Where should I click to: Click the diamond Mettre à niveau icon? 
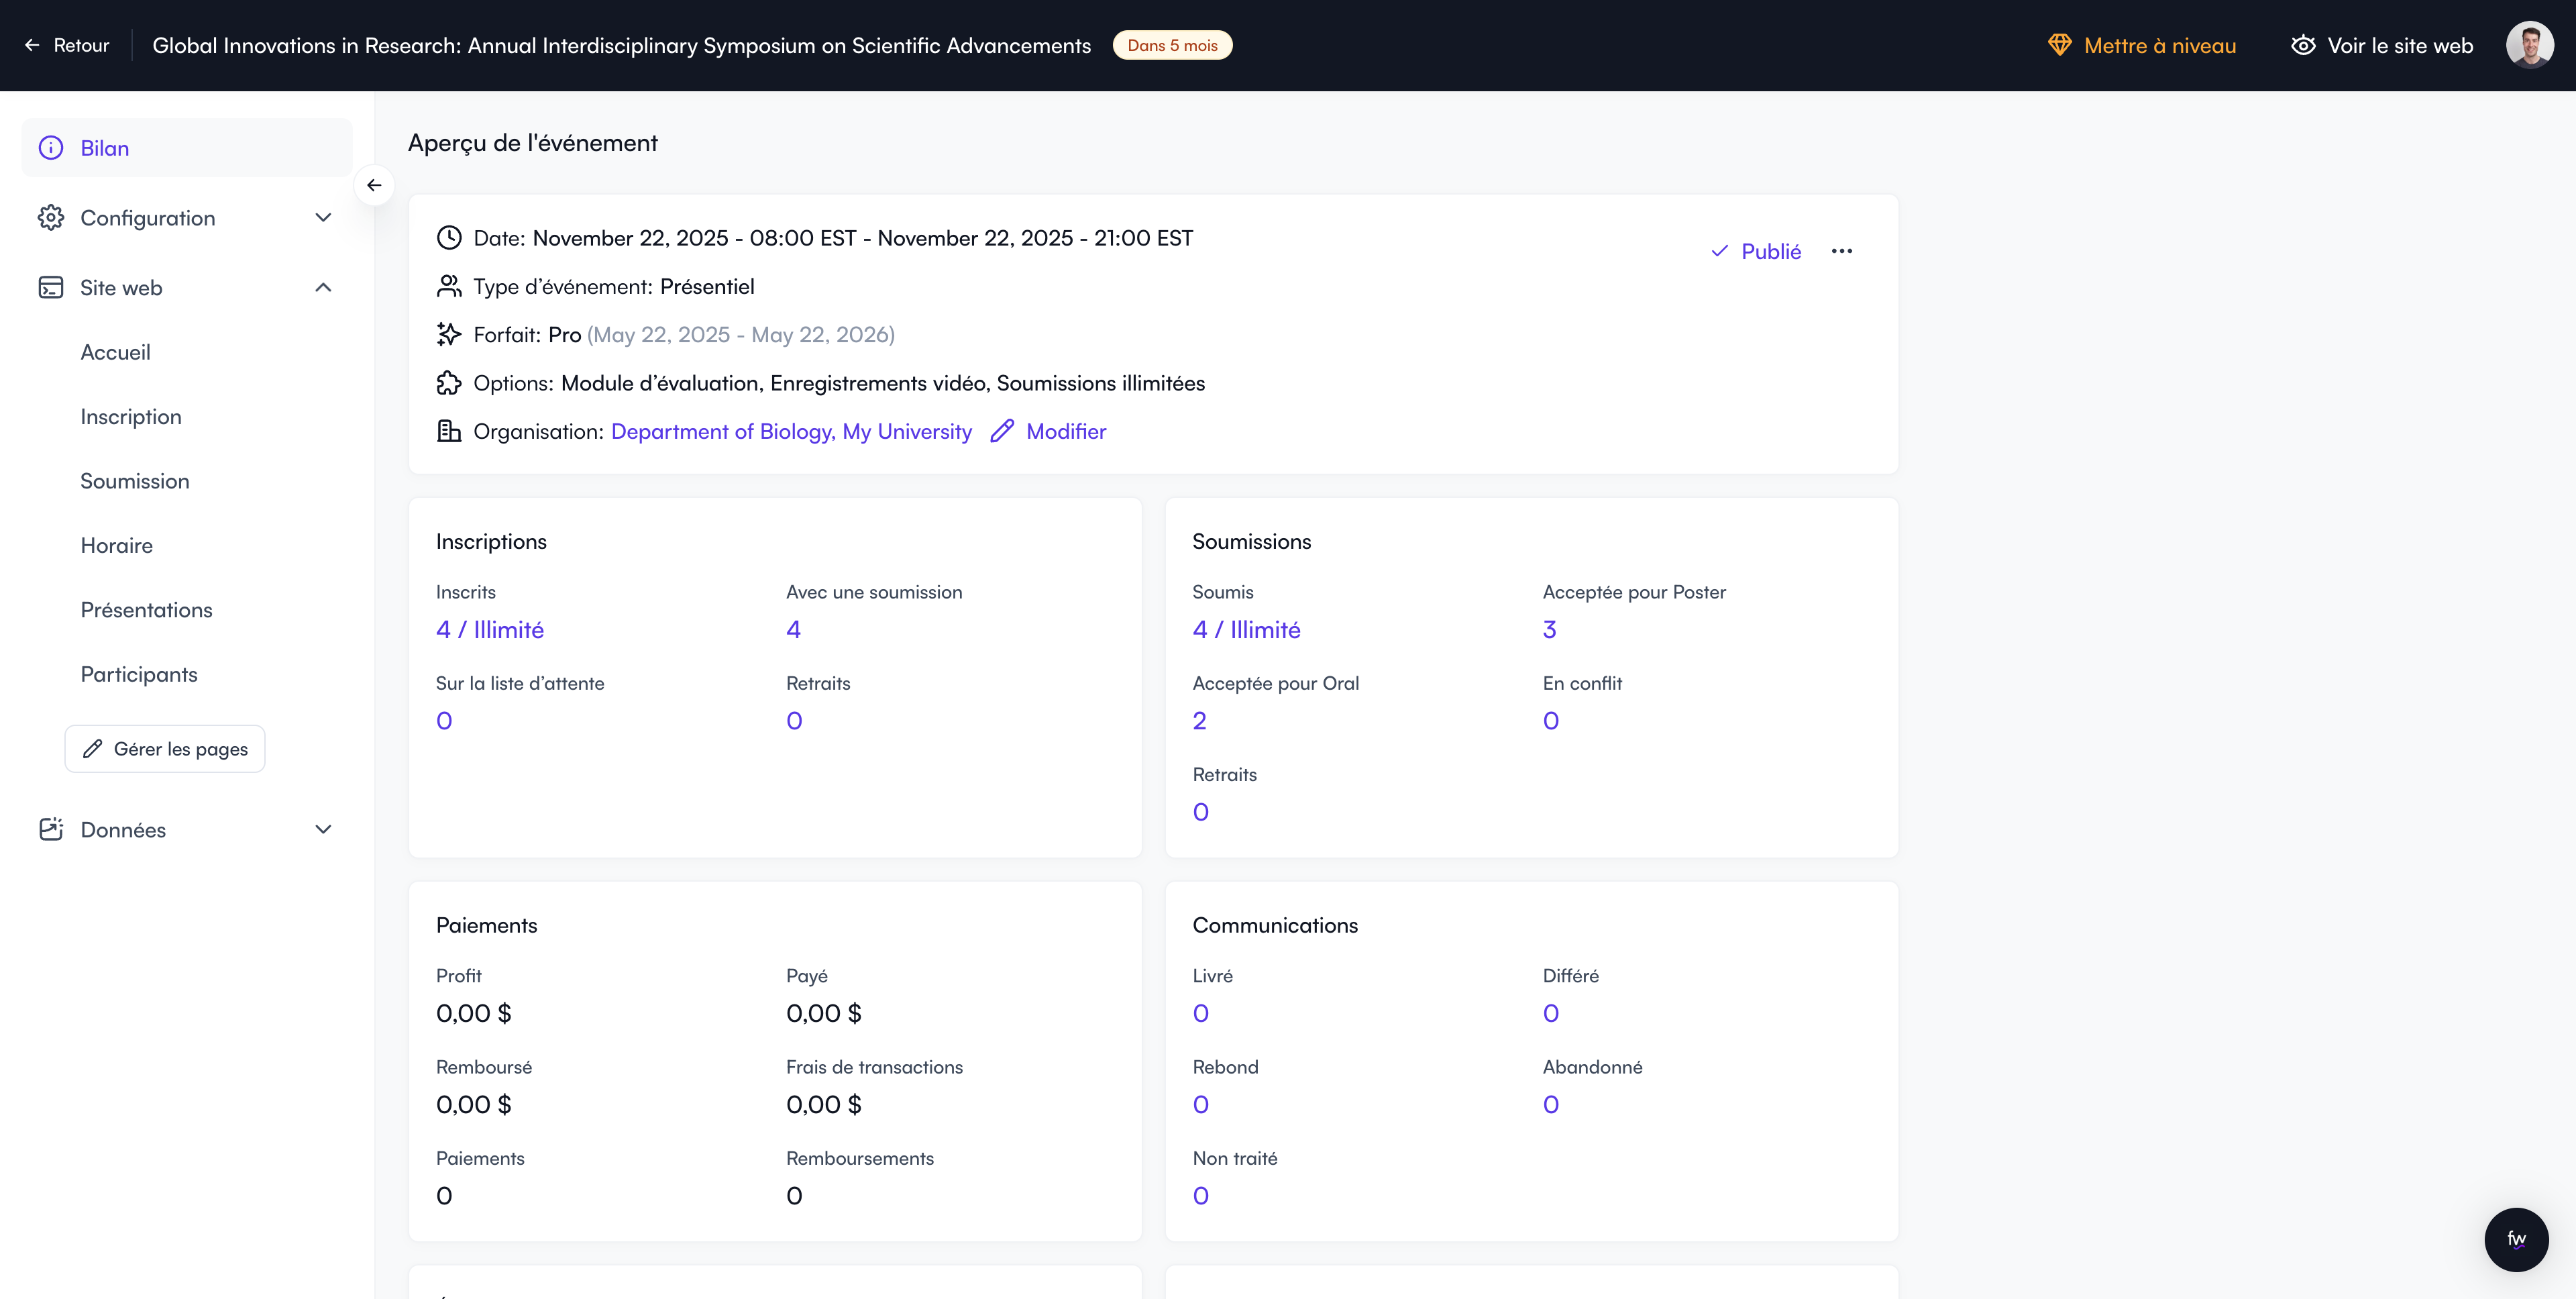tap(2059, 45)
